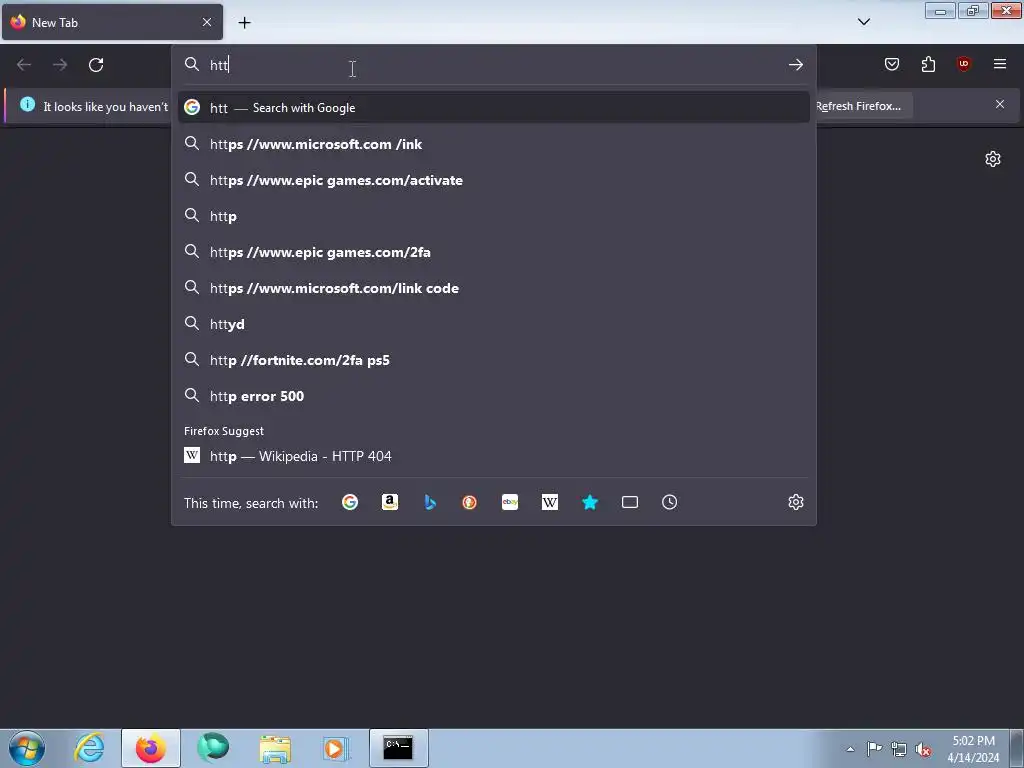Switch to Command Prompt taskbar window
This screenshot has height=768, width=1024.
point(398,748)
